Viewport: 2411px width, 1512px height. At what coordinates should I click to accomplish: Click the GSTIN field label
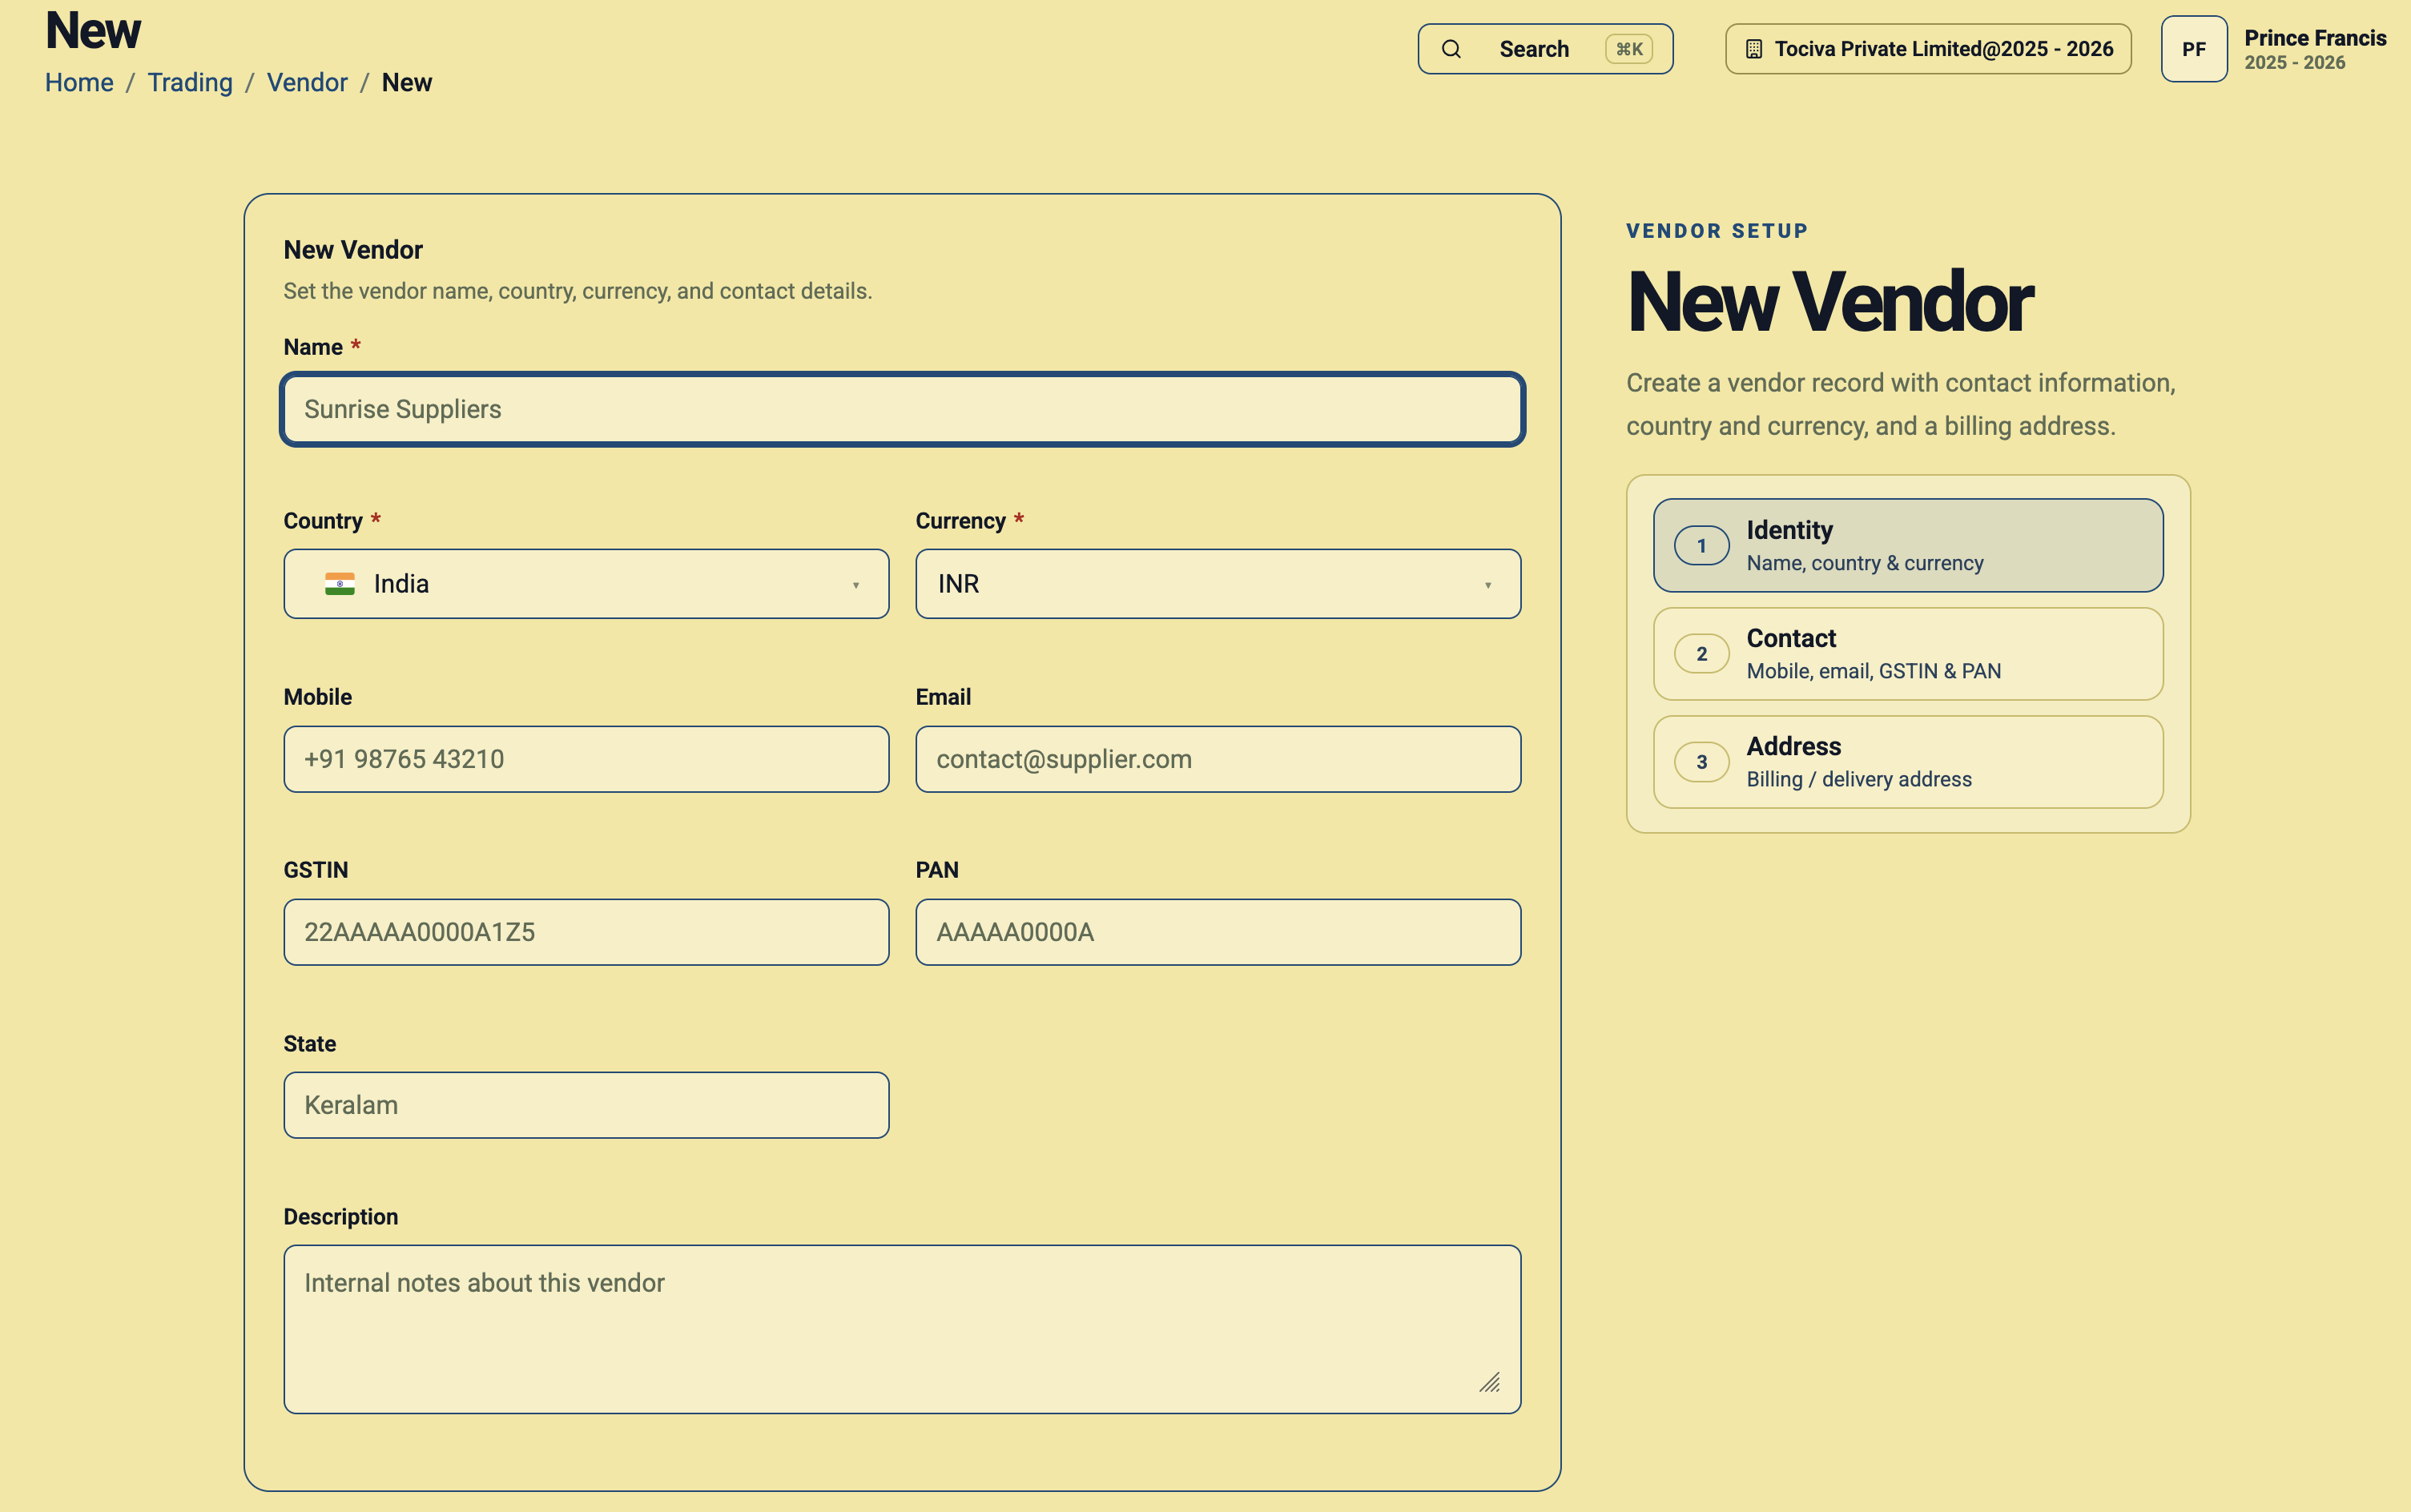coord(316,870)
